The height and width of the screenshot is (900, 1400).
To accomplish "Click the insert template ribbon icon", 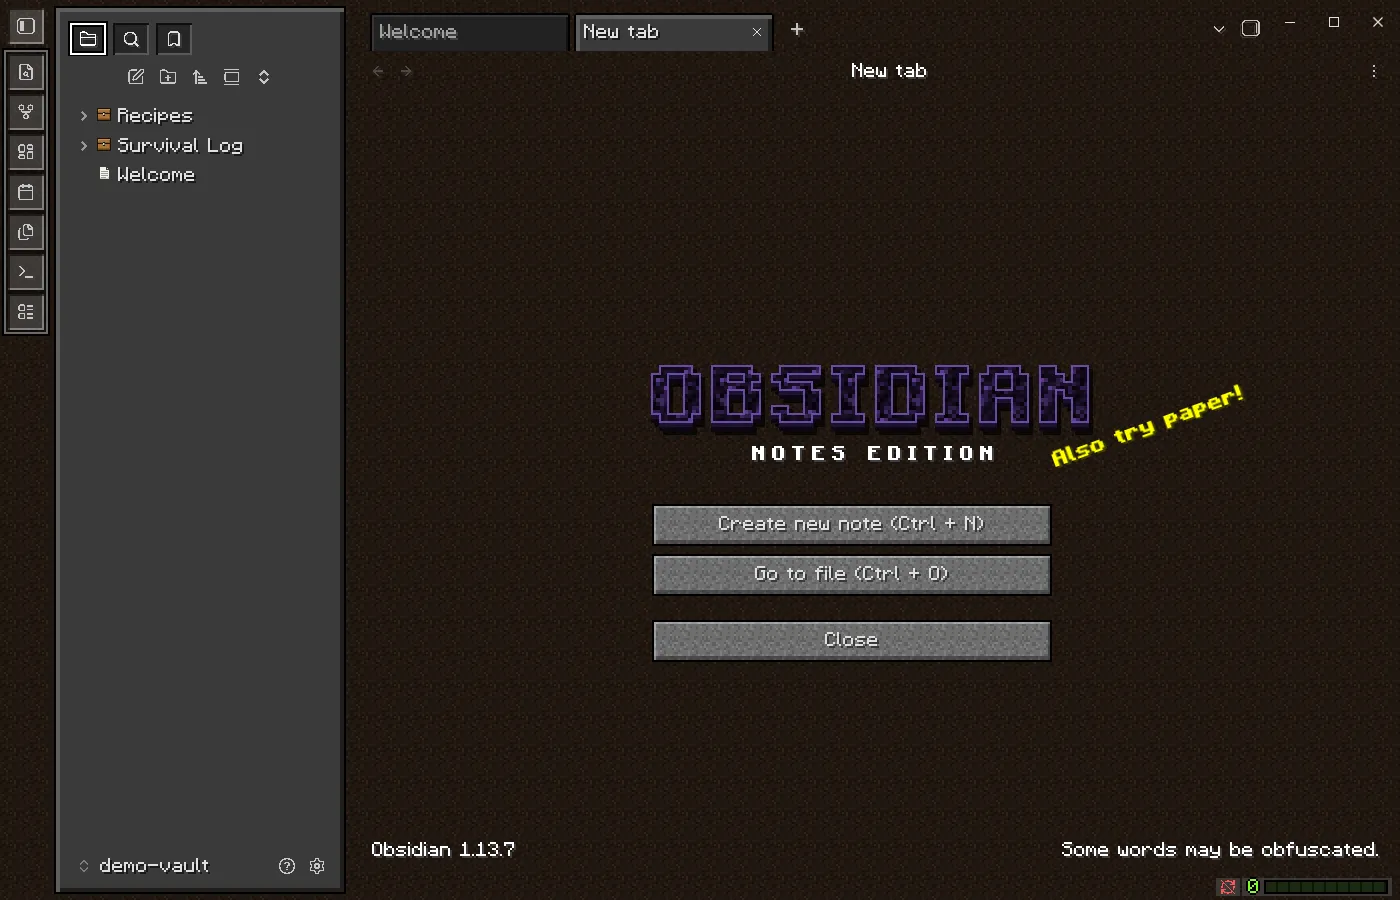I will pos(26,232).
